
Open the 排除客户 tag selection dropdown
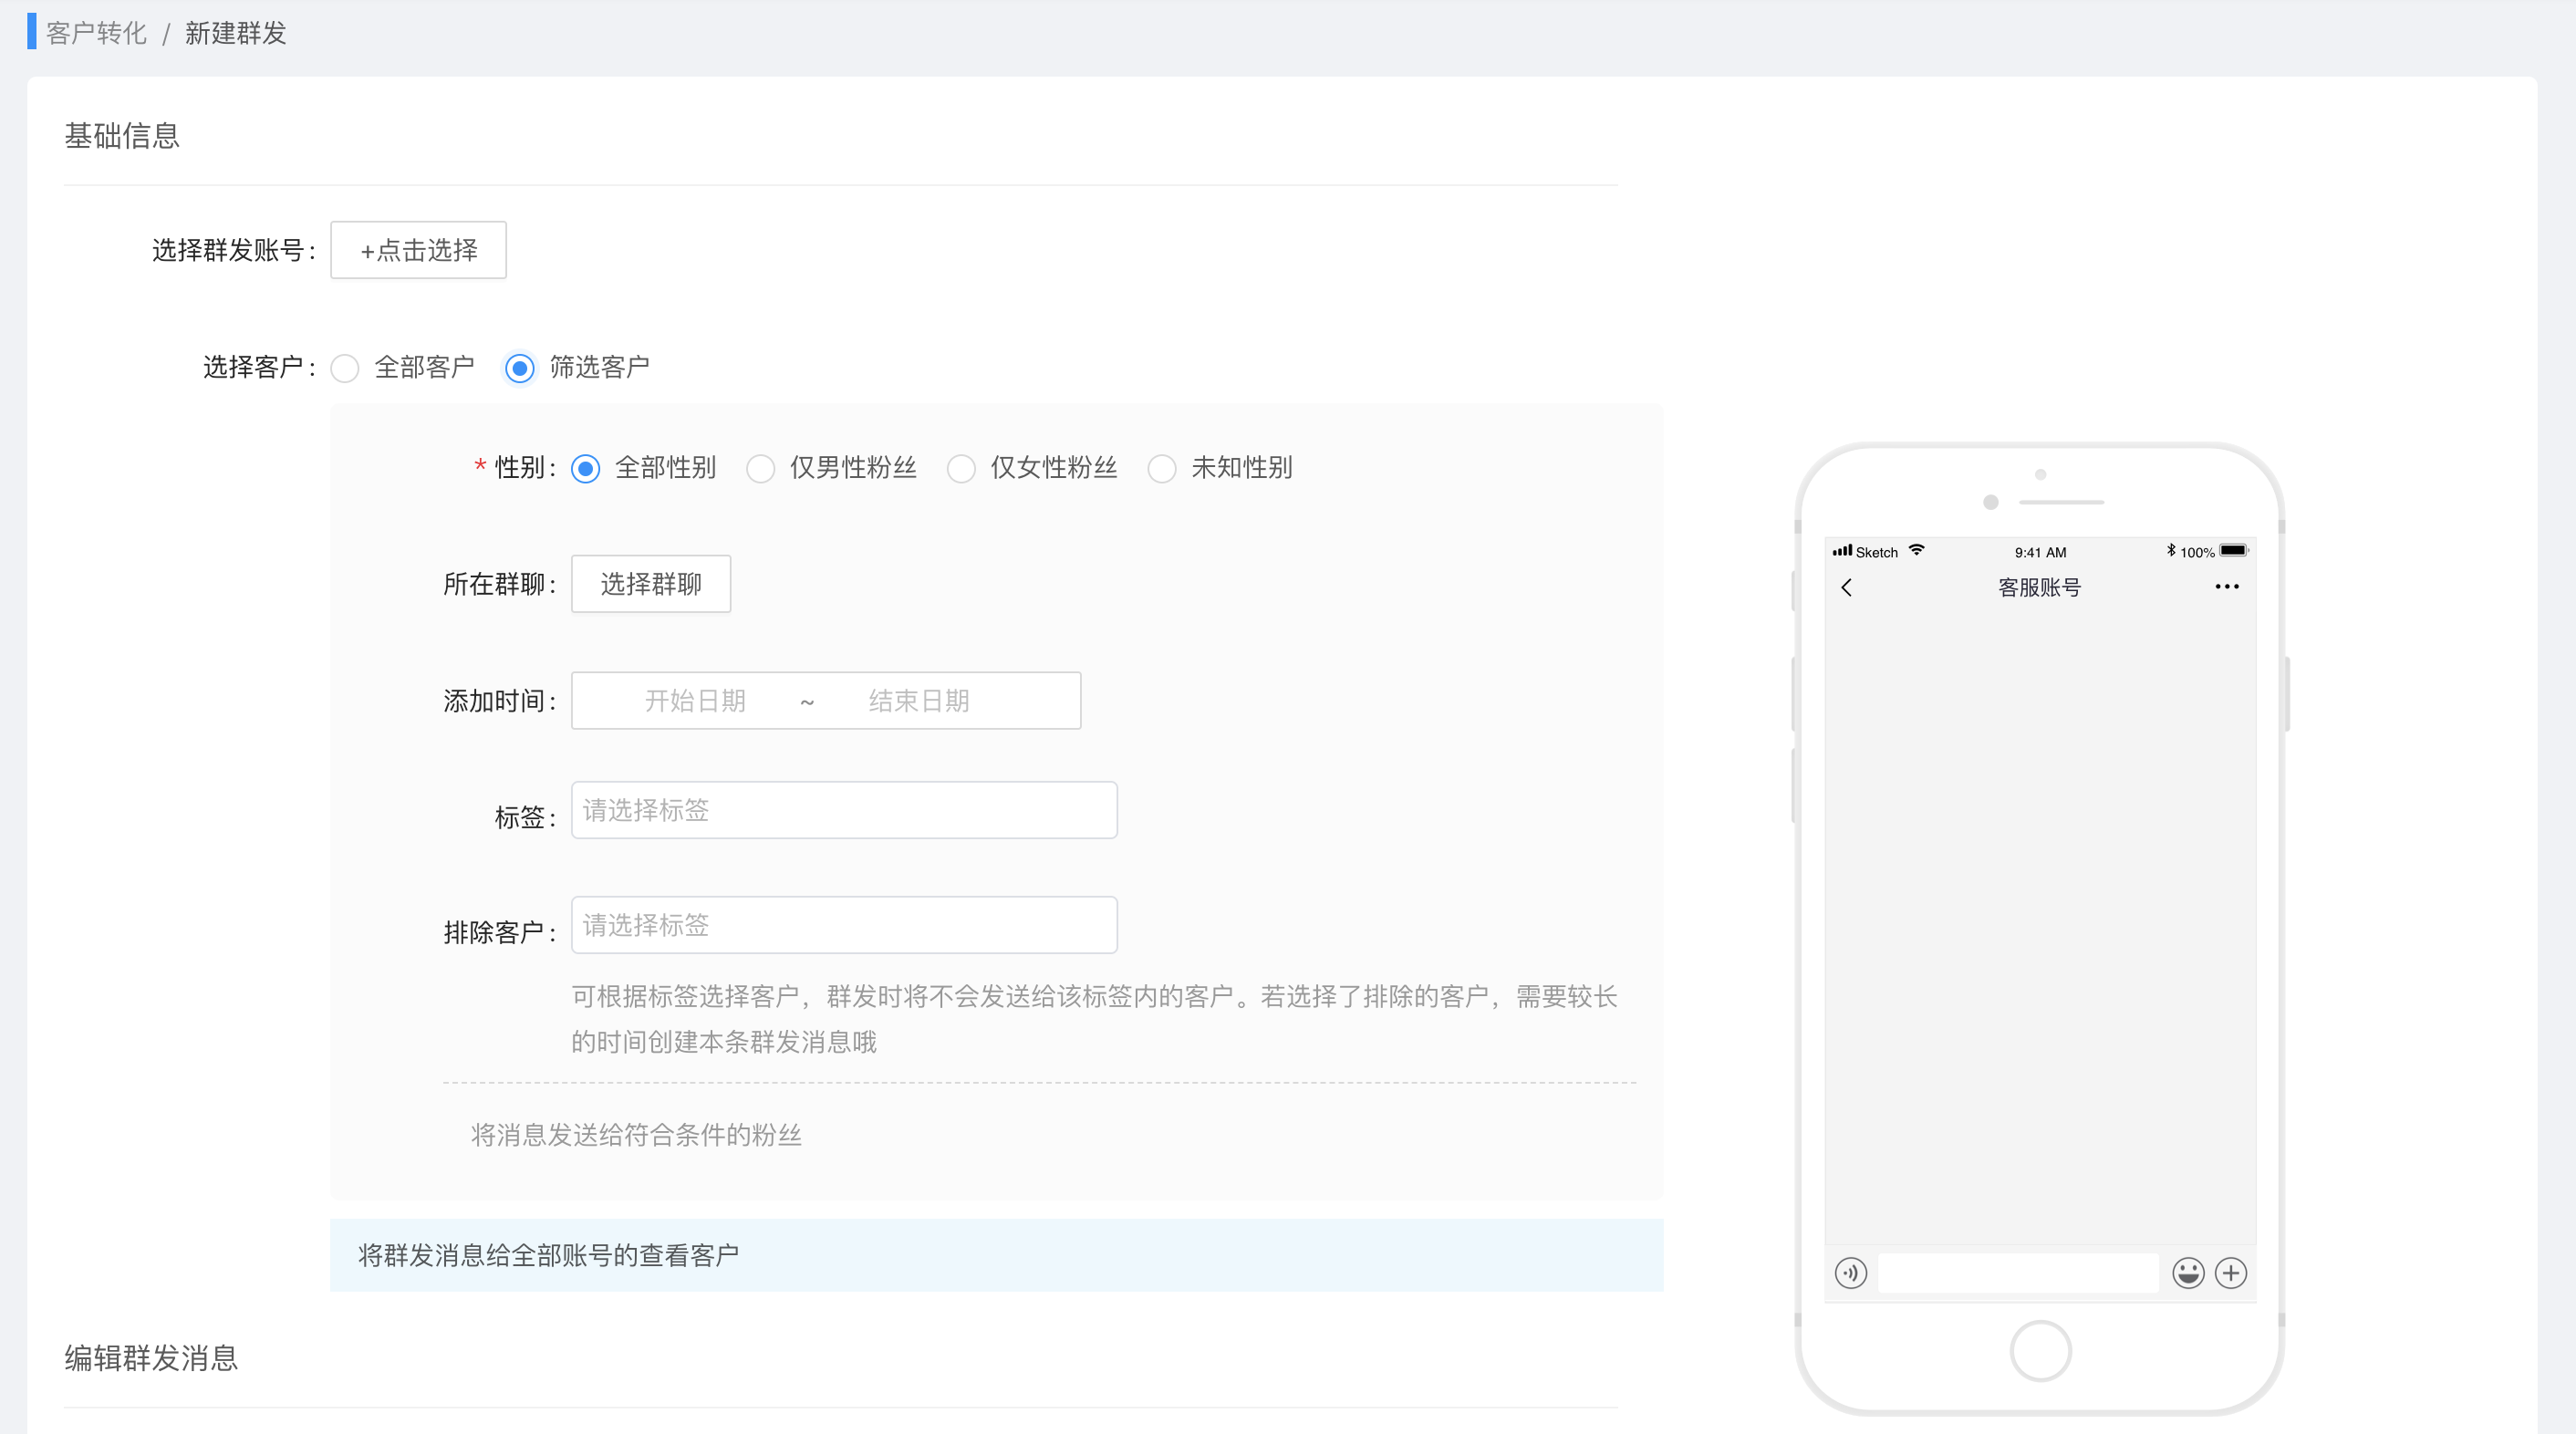pyautogui.click(x=843, y=925)
